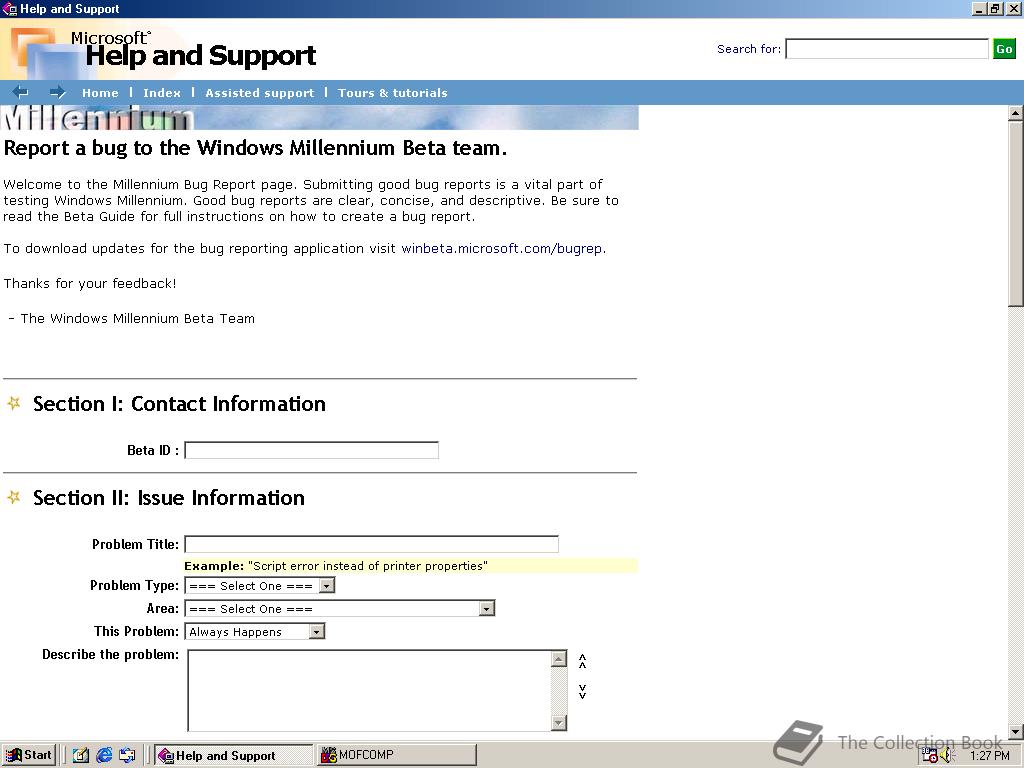Click inside Describe the problem text area
Image resolution: width=1024 pixels, height=768 pixels.
point(370,690)
